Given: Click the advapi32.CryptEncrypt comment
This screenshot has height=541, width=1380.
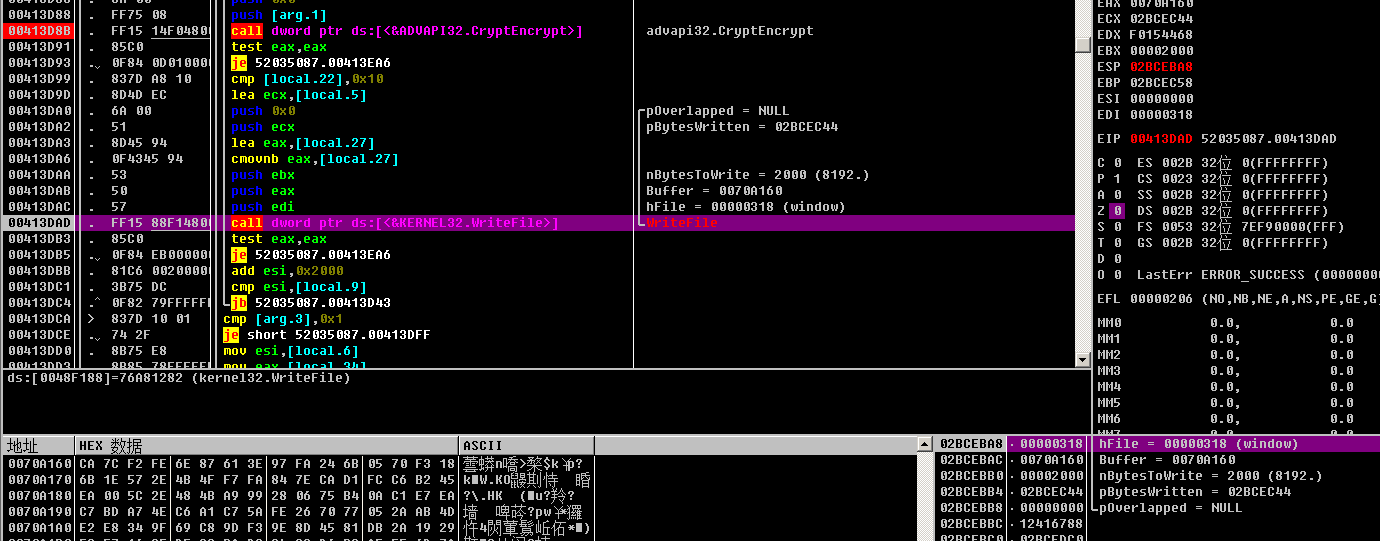Looking at the screenshot, I should (730, 31).
